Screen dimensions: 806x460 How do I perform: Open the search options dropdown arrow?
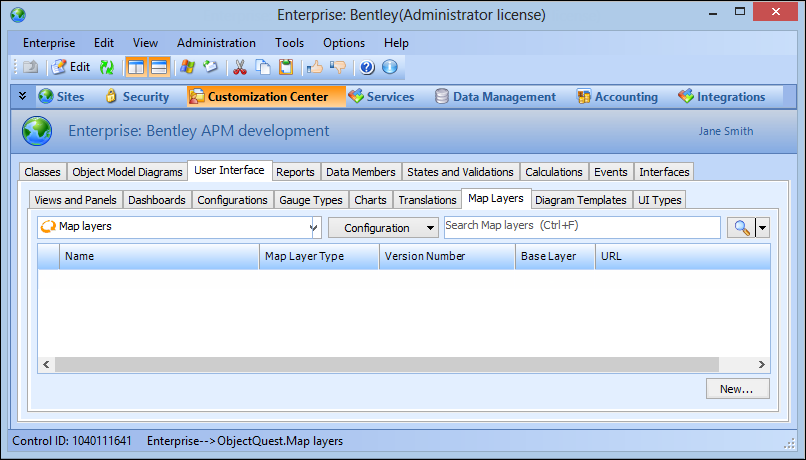click(x=763, y=228)
